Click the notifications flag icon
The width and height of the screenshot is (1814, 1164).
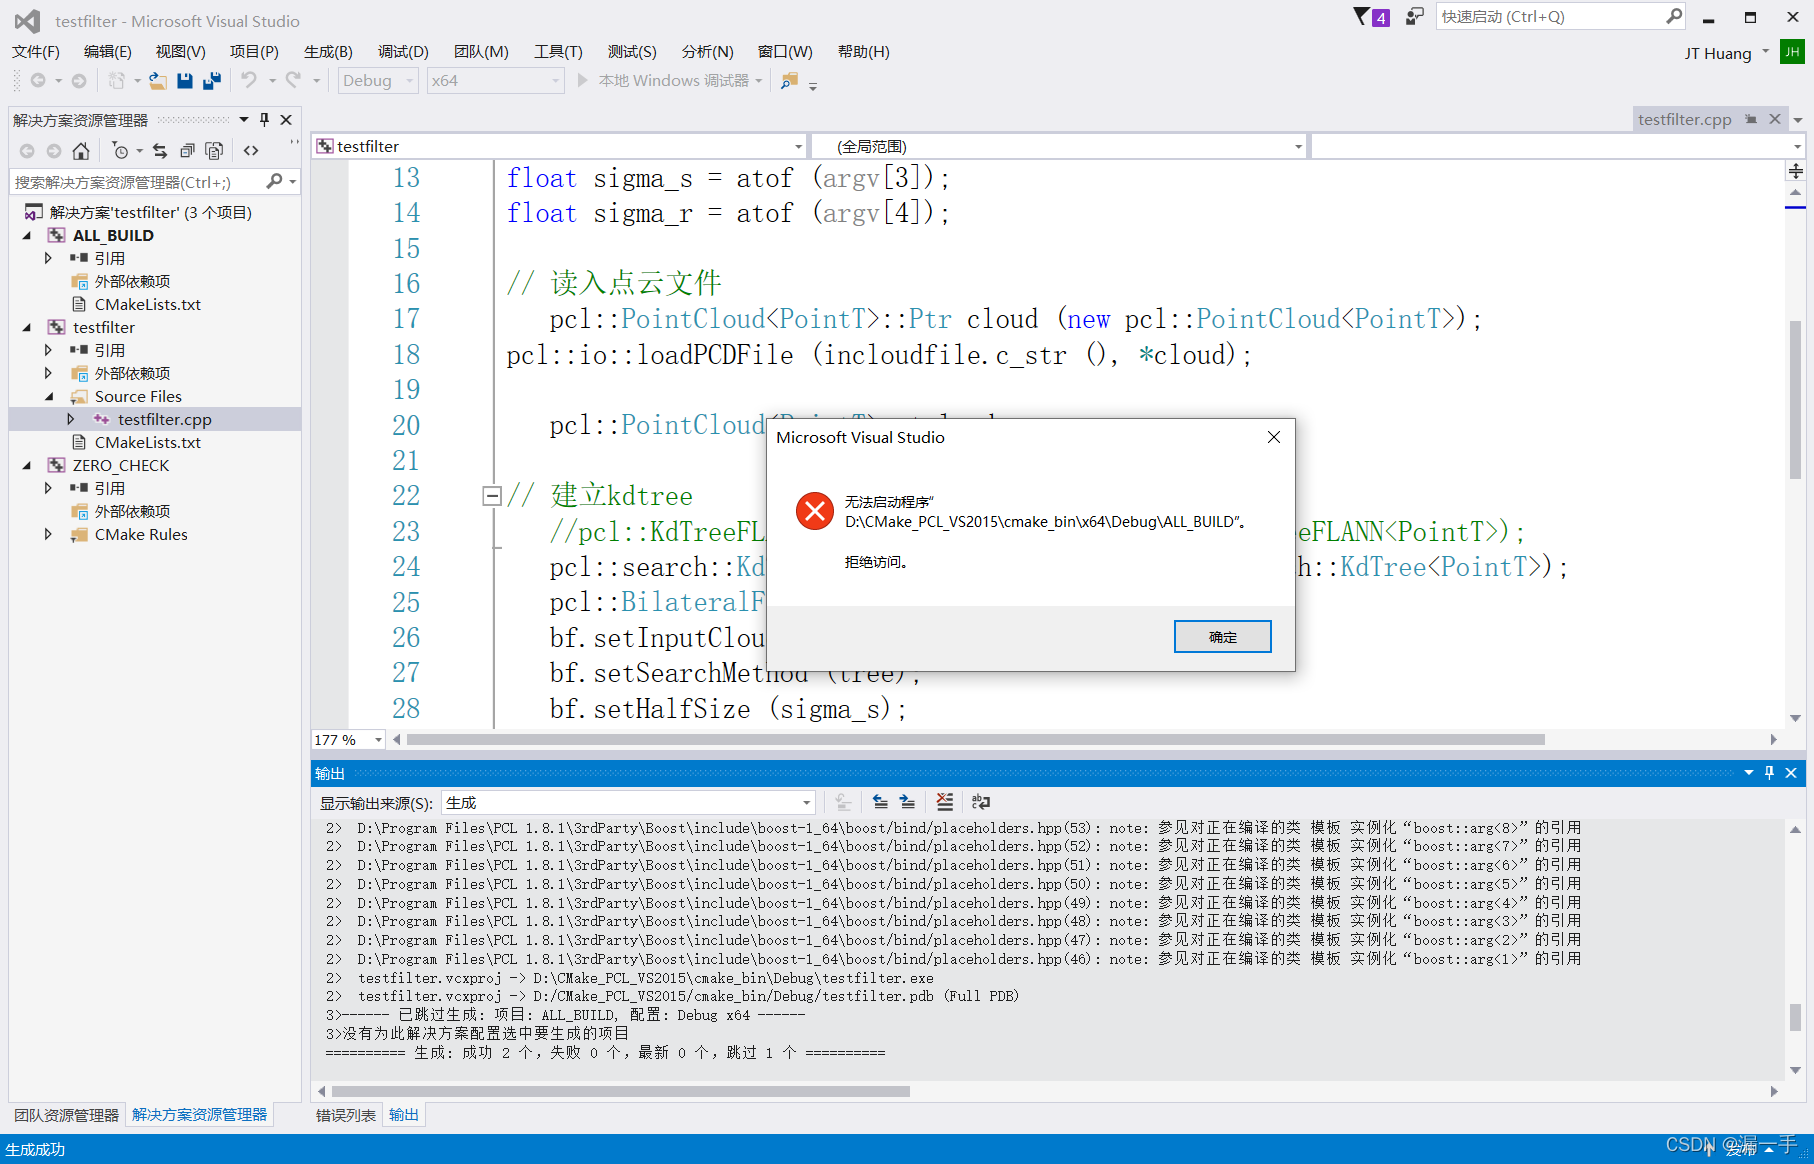(x=1362, y=16)
